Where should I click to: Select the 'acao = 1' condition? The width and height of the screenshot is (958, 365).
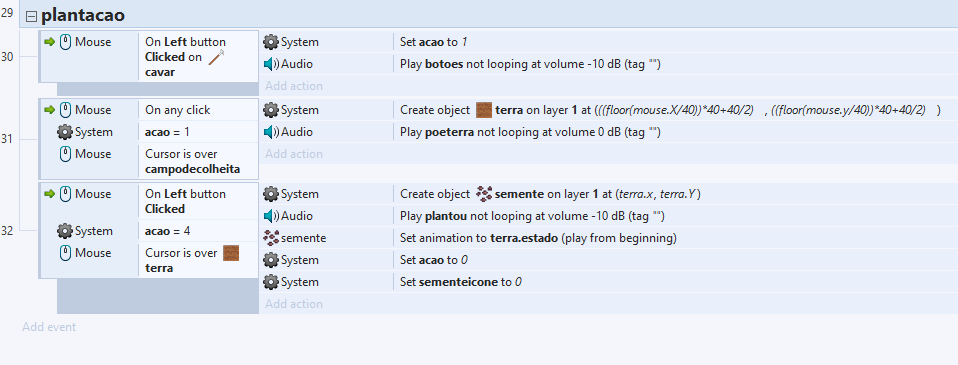(x=149, y=132)
